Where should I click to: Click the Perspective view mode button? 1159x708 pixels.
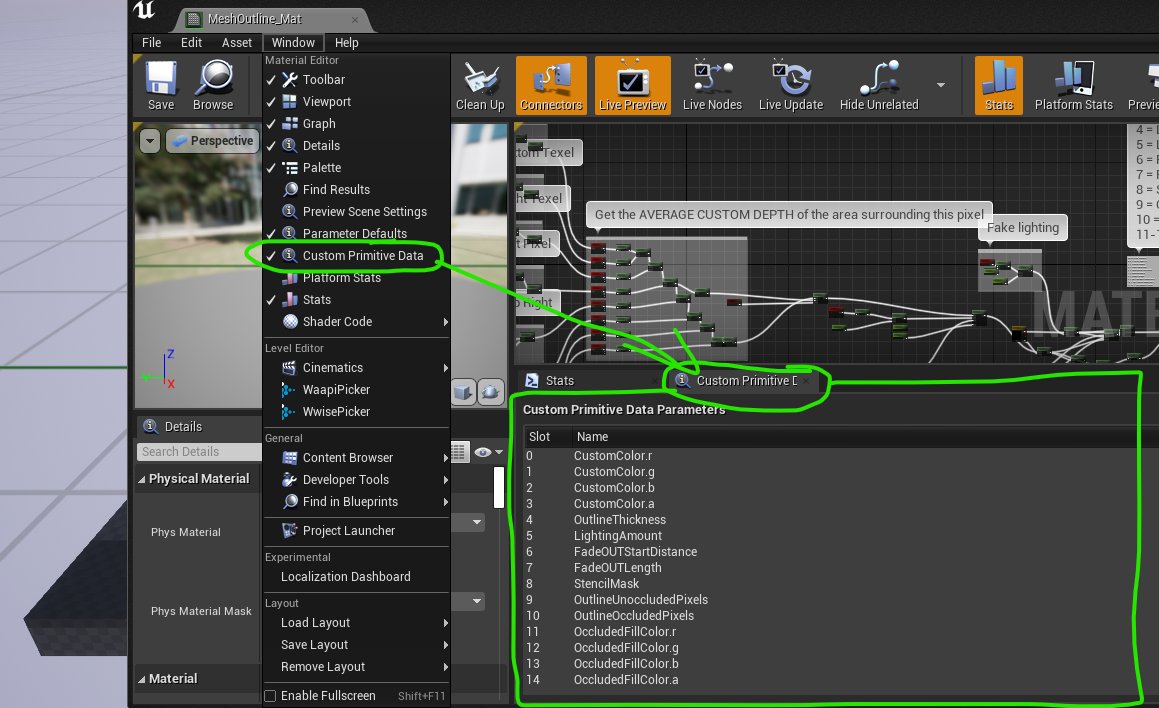pos(212,140)
